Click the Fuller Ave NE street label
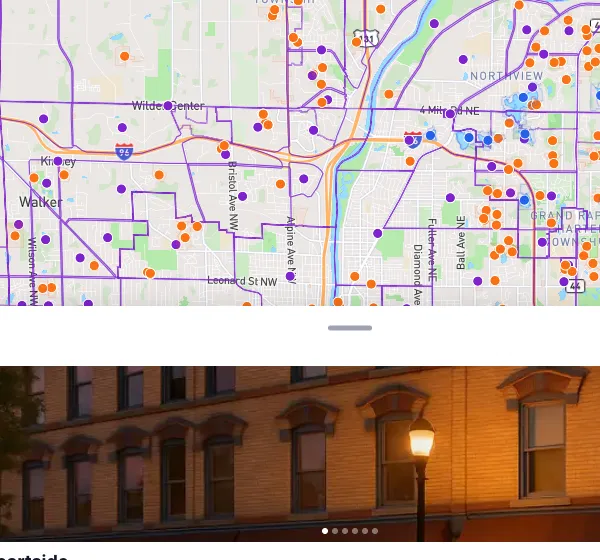The width and height of the screenshot is (600, 560). tap(432, 250)
